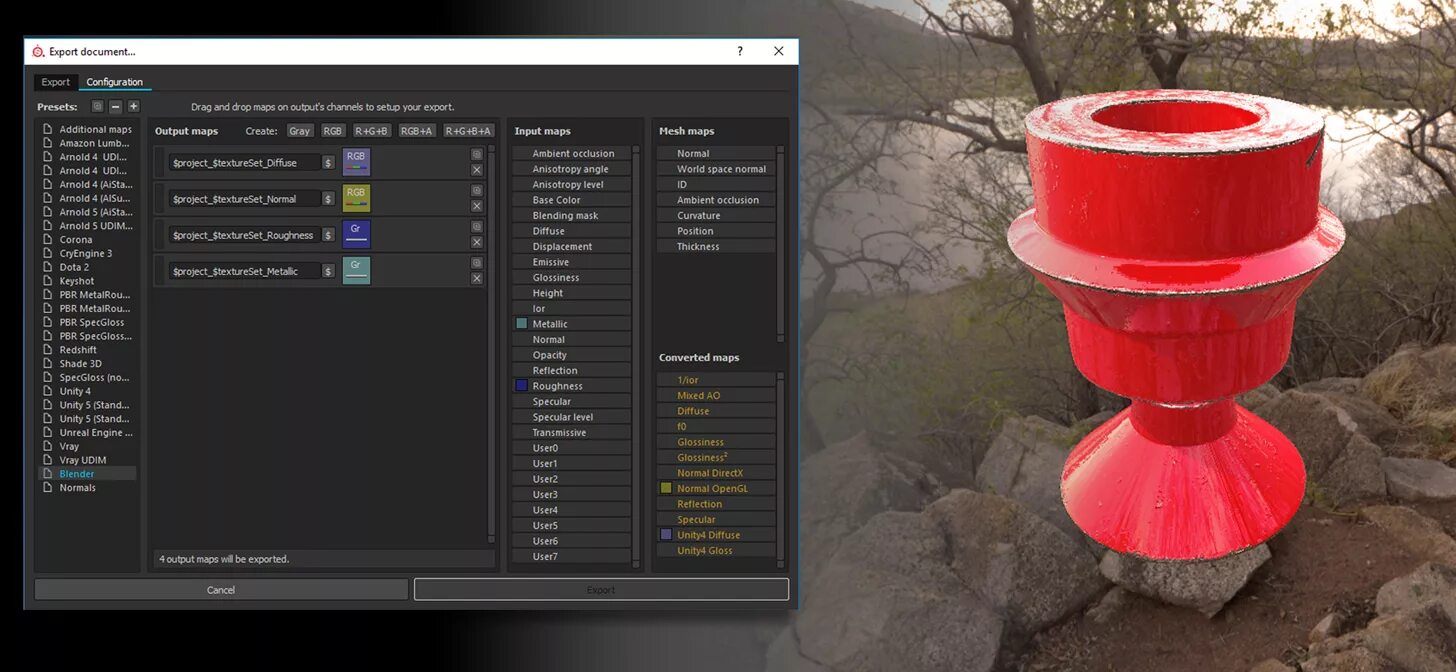Switch to the Export tab
This screenshot has width=1456, height=672.
[56, 82]
